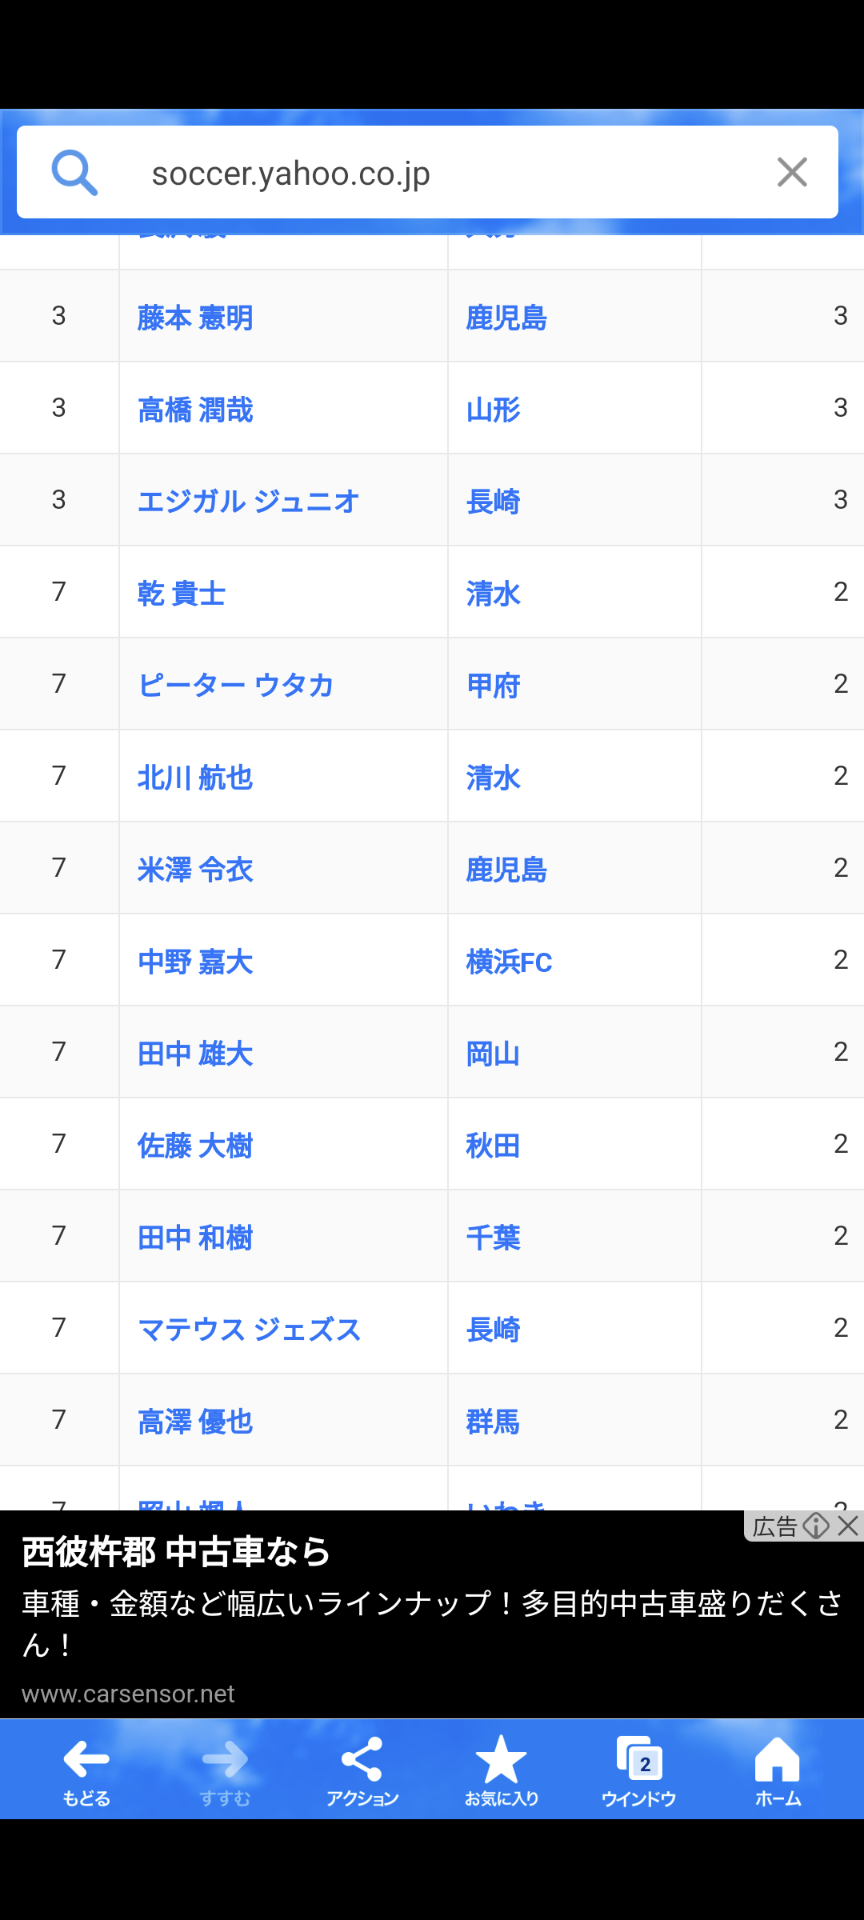Open the 西彼杵郡 中古車なら ad headline
This screenshot has height=1920, width=864.
click(176, 1551)
